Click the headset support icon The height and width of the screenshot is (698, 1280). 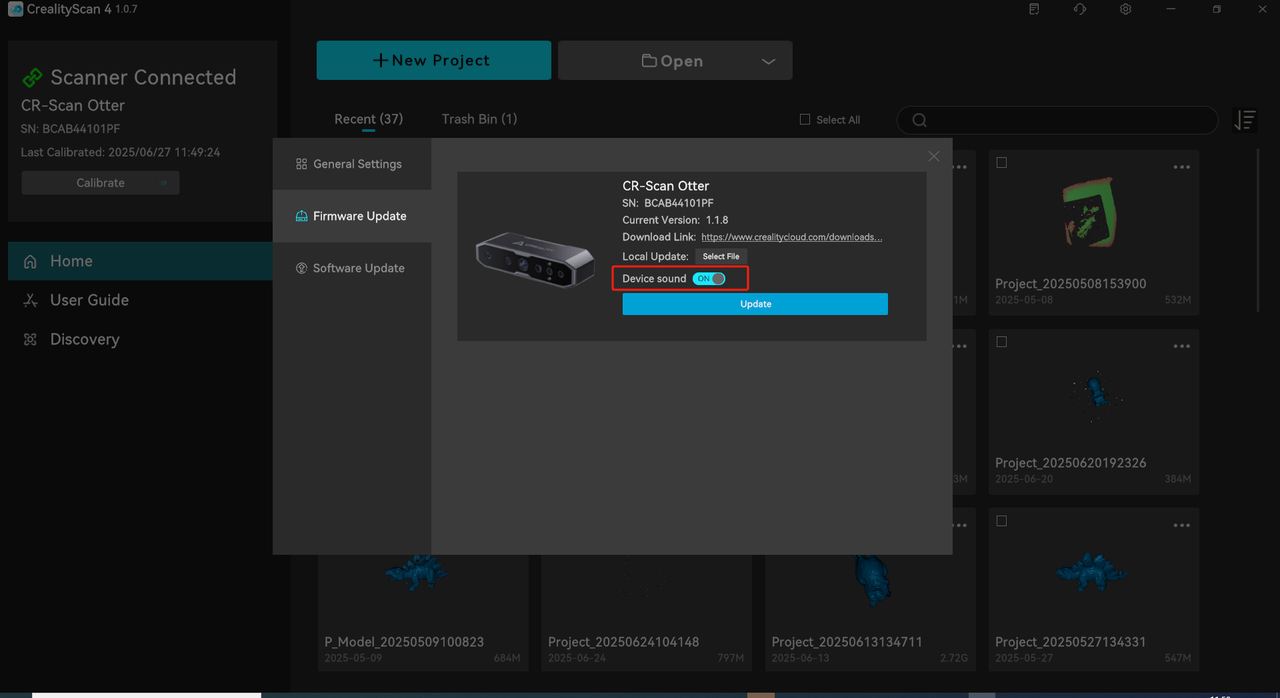tap(1080, 9)
